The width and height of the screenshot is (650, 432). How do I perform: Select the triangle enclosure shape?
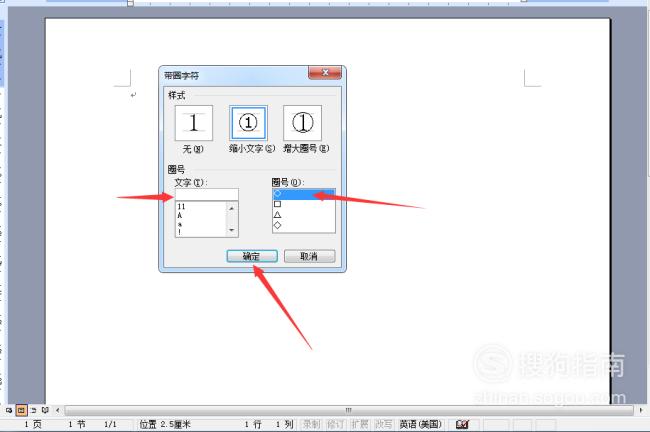pyautogui.click(x=303, y=215)
